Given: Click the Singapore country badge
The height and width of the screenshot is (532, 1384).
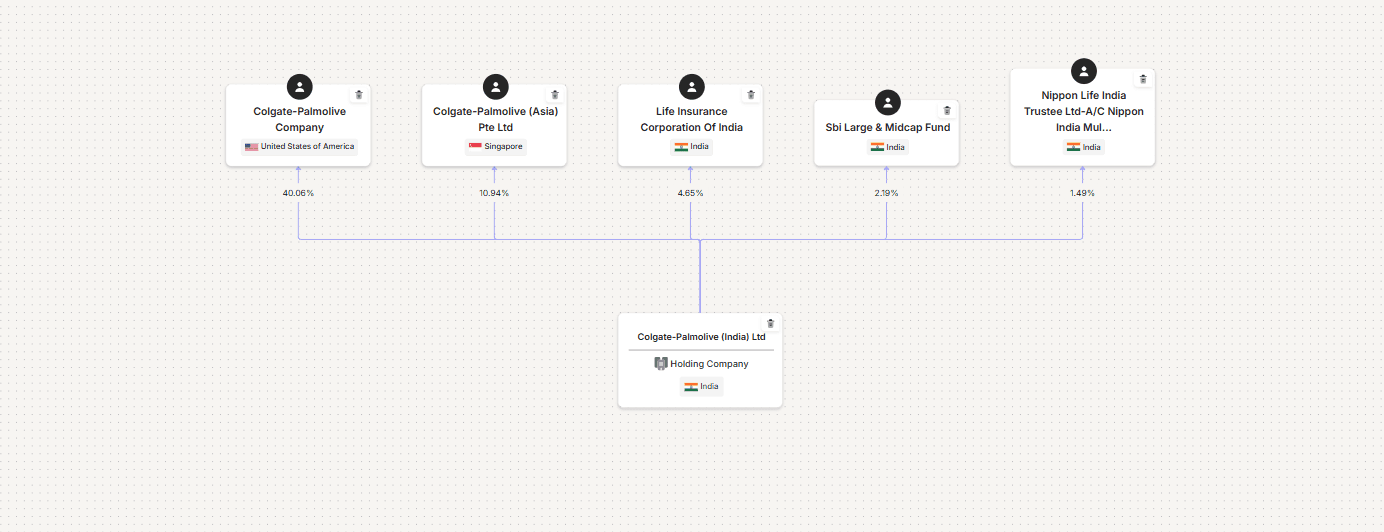Looking at the screenshot, I should 495,147.
